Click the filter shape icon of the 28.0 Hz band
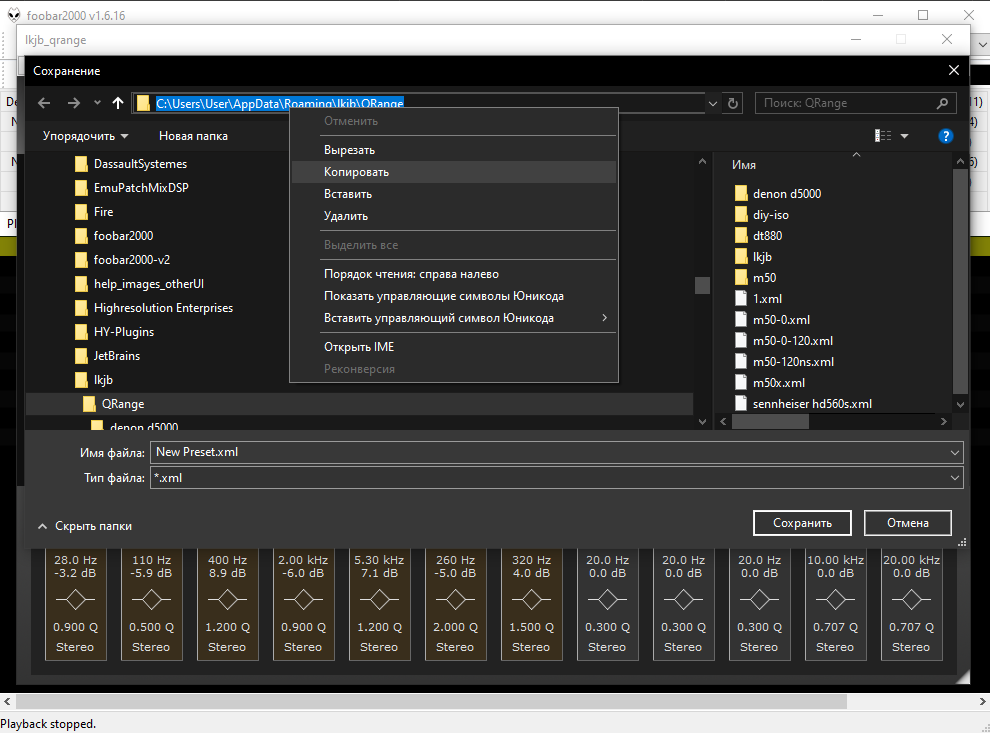 tap(76, 600)
